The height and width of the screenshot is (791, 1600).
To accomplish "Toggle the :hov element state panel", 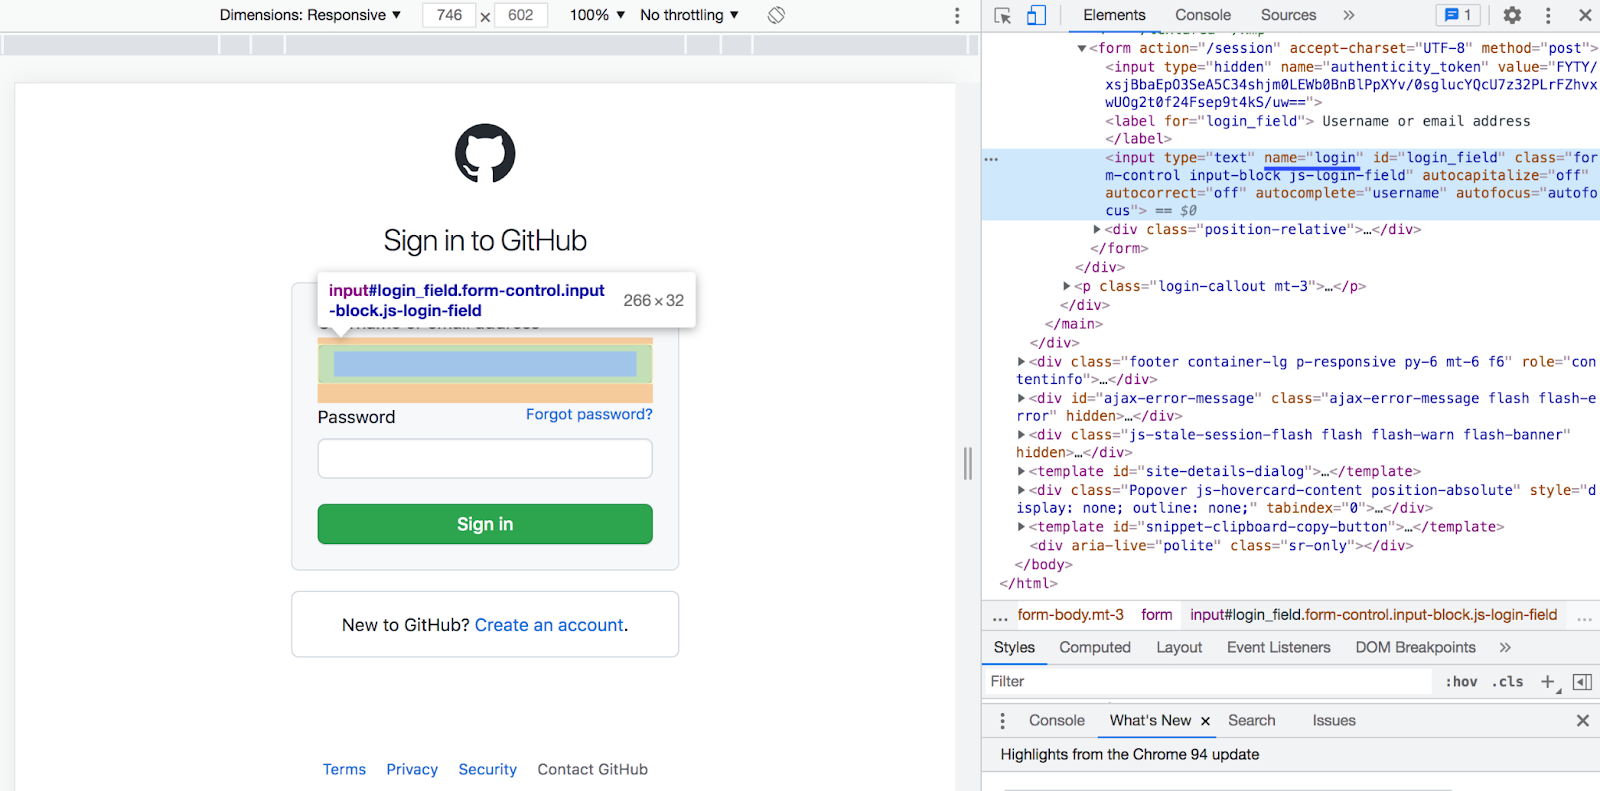I will click(x=1461, y=681).
